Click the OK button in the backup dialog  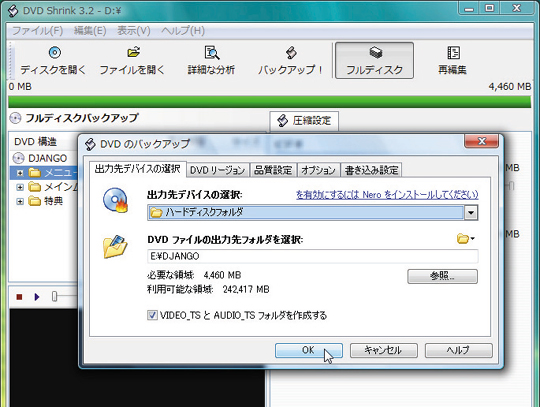click(x=309, y=350)
